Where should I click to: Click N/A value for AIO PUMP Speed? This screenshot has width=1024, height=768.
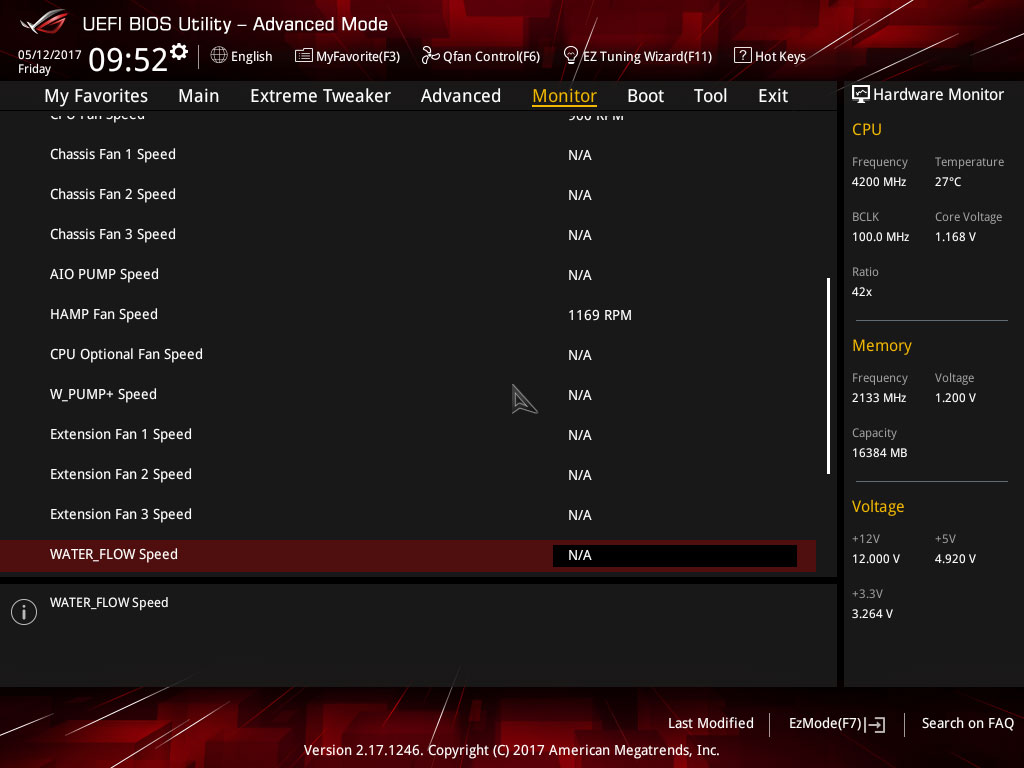coord(580,275)
